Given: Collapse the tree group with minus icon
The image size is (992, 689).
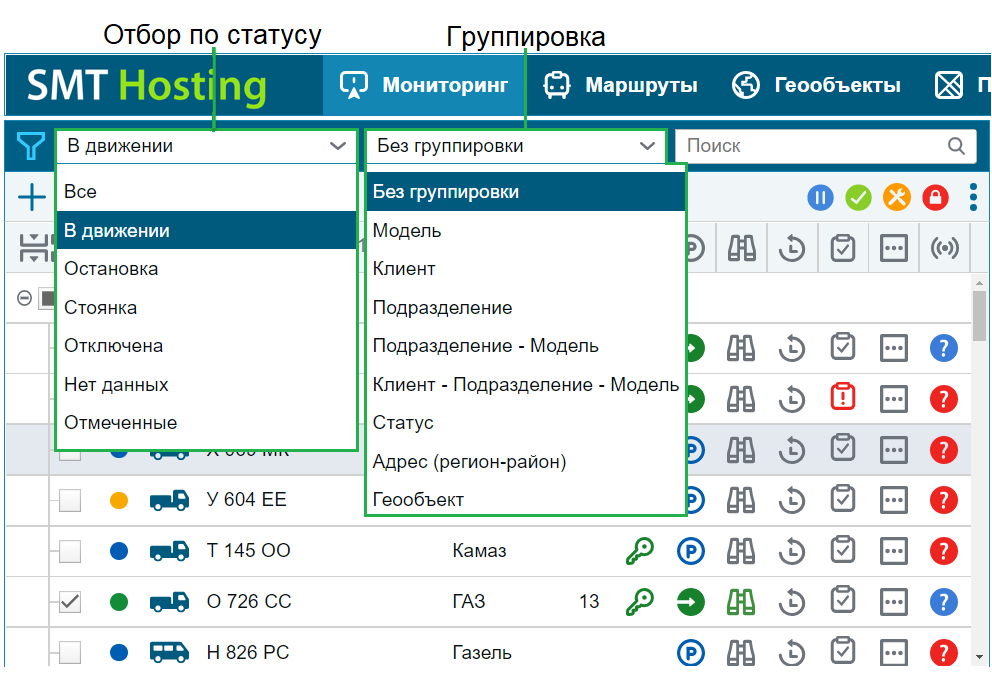Looking at the screenshot, I should coord(24,299).
